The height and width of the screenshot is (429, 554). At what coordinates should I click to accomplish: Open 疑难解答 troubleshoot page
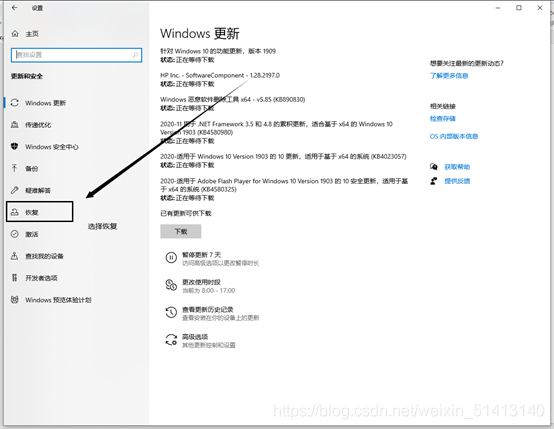coord(38,190)
